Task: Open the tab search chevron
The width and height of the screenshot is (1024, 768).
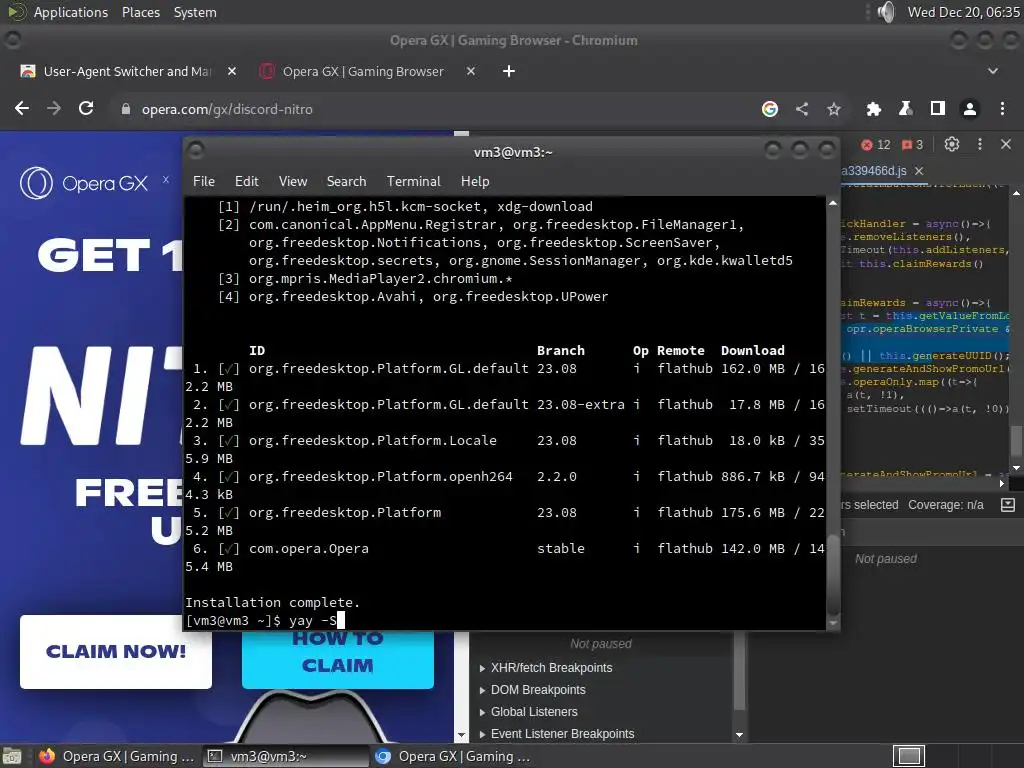Action: point(993,71)
